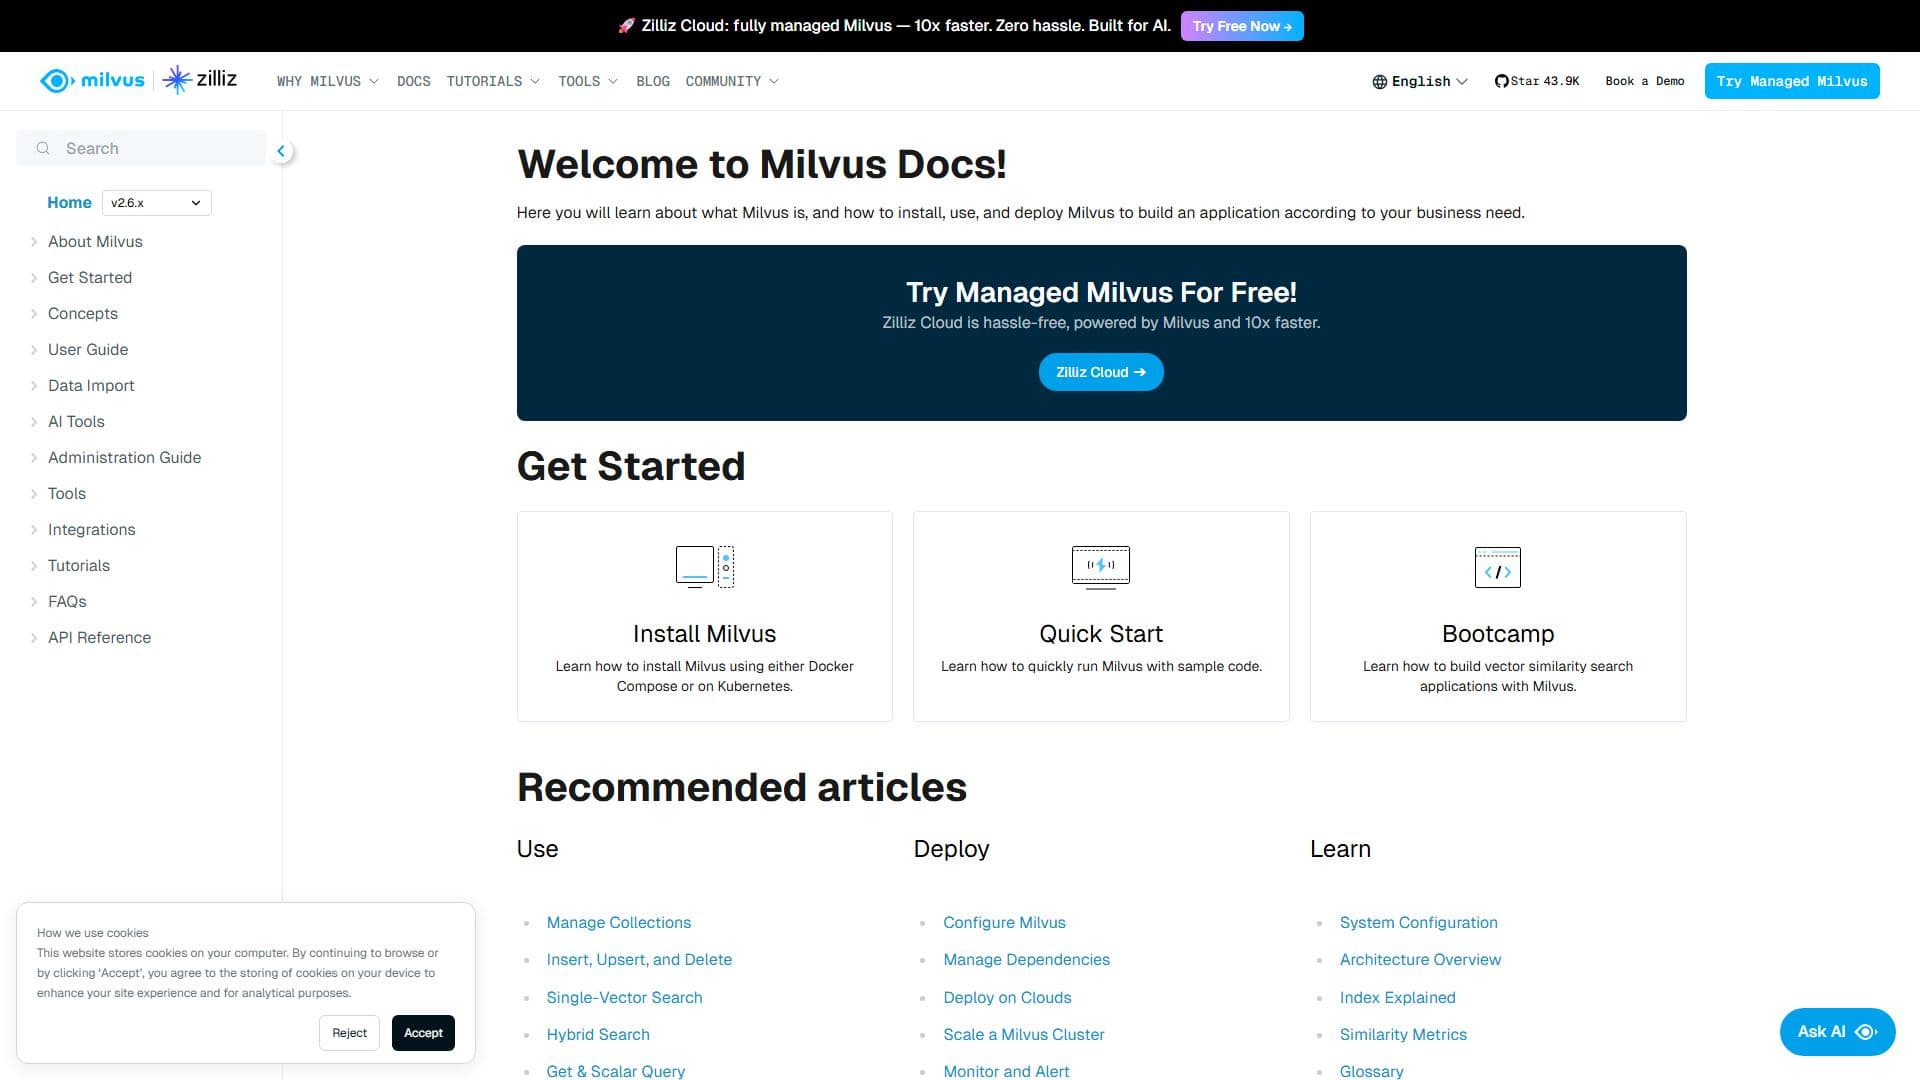This screenshot has height=1080, width=1920.
Task: Open Architecture Overview article
Action: [1420, 960]
